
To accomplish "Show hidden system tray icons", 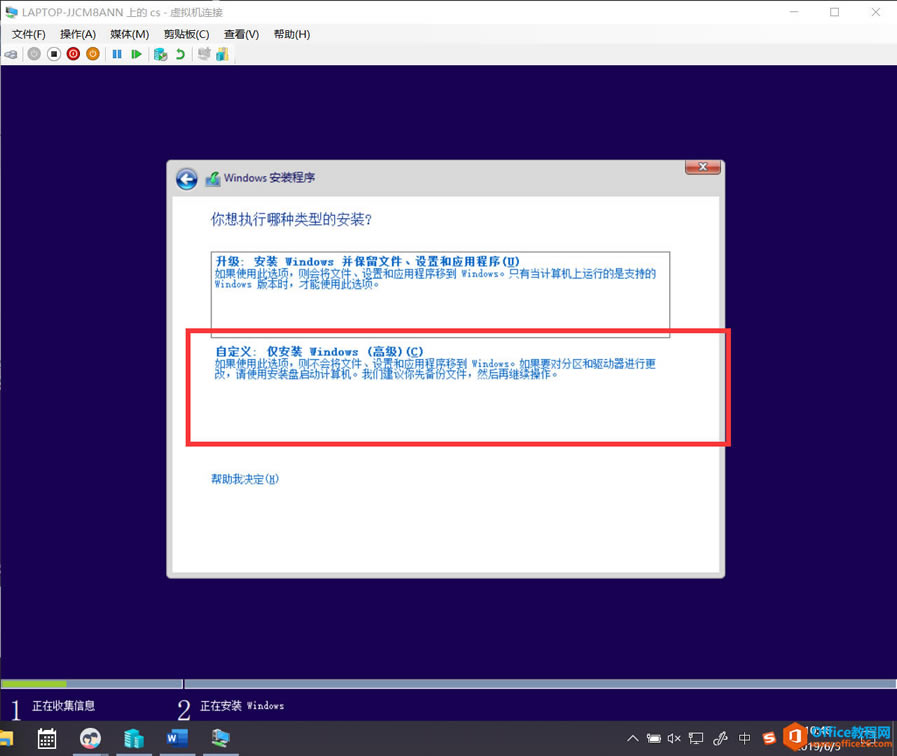I will [x=632, y=738].
